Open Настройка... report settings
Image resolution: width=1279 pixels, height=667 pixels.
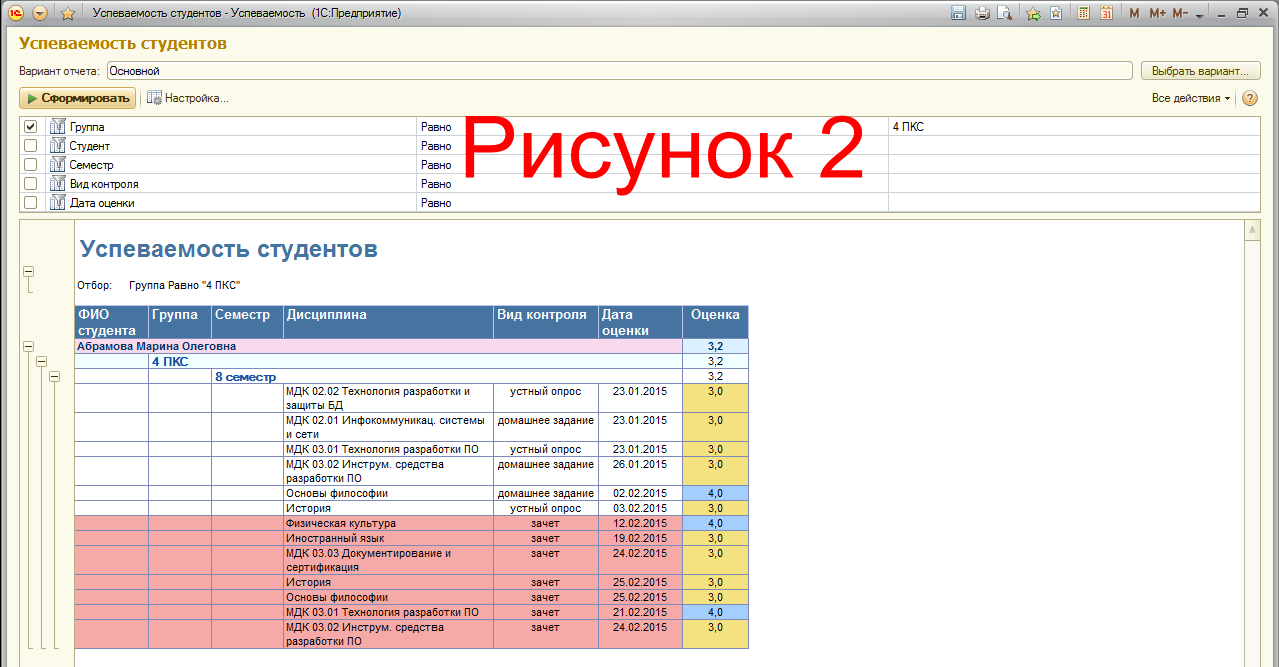pyautogui.click(x=188, y=98)
